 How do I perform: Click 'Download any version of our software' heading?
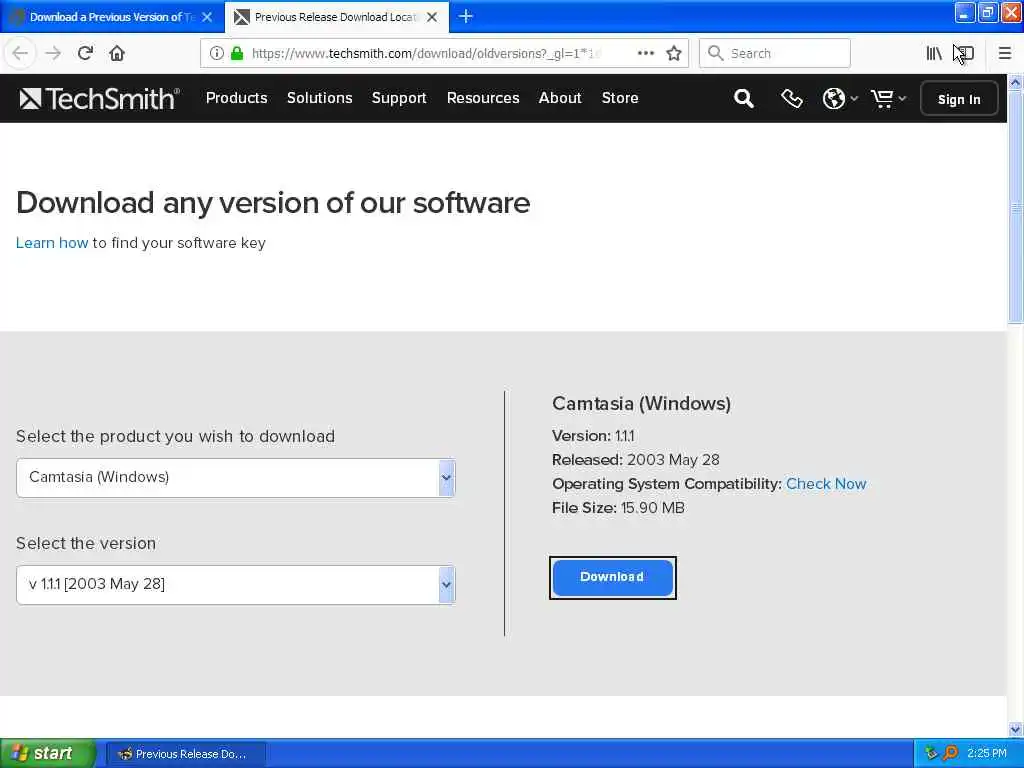pos(273,203)
